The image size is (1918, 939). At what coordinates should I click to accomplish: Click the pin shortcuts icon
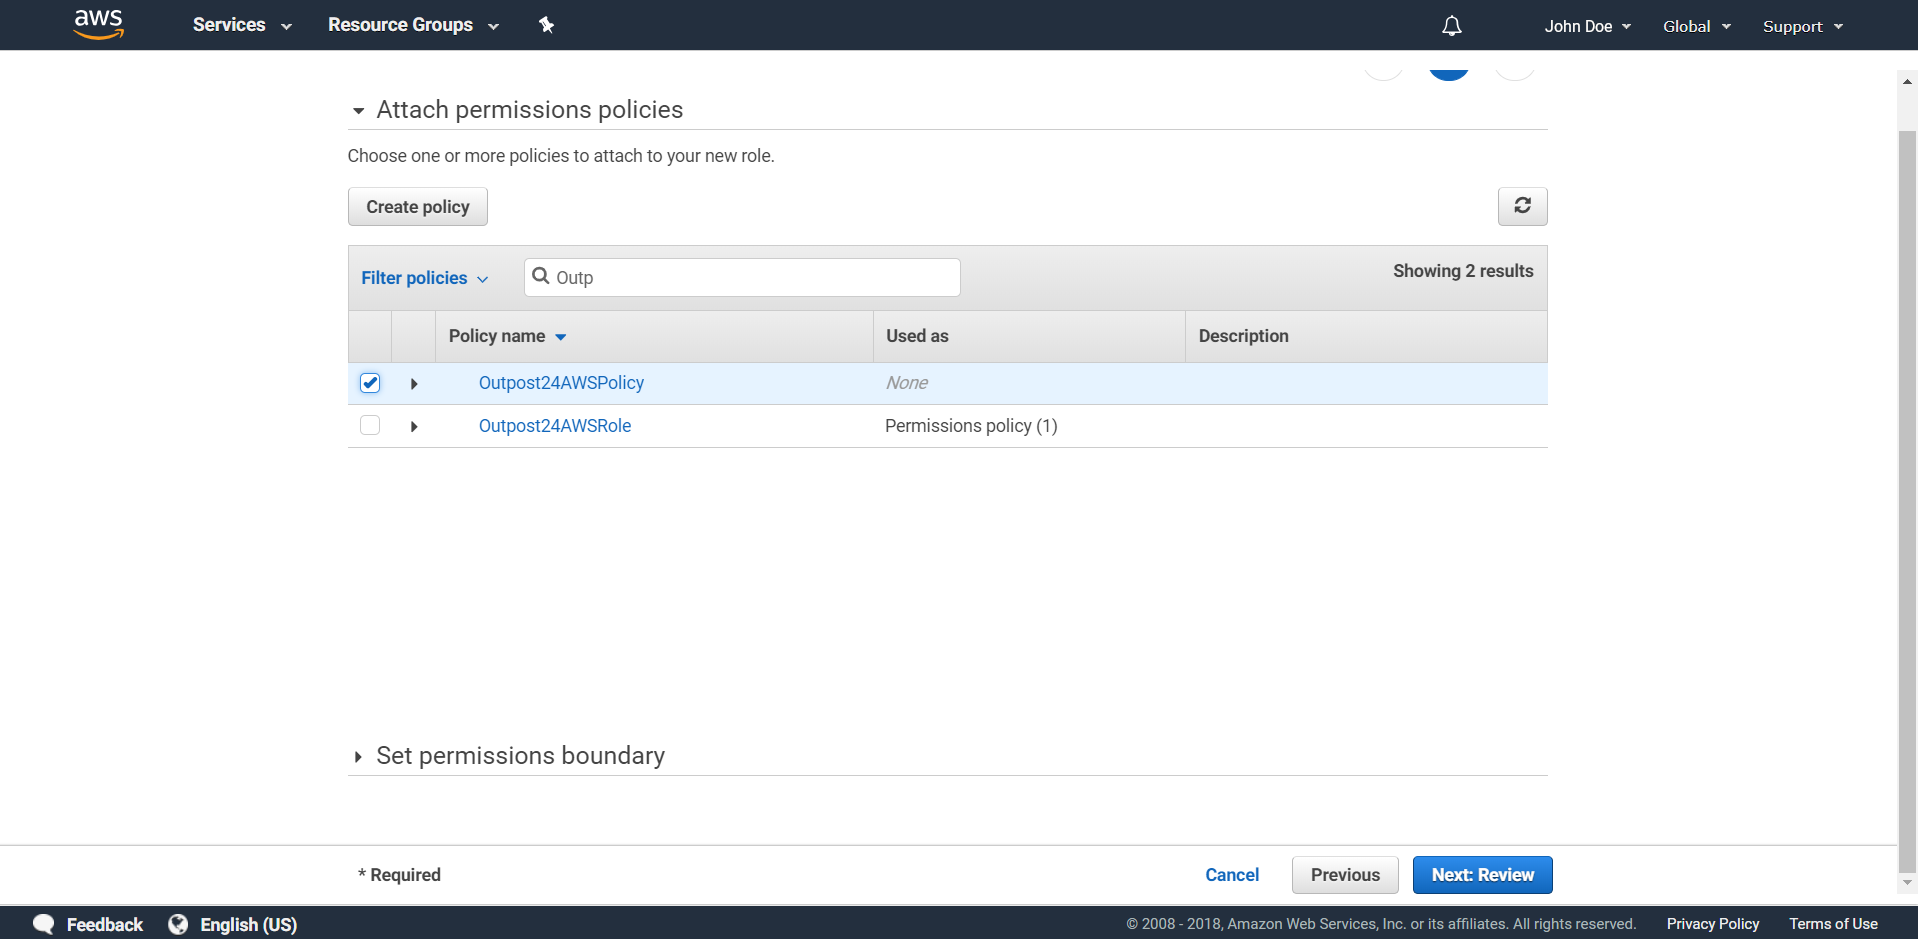click(546, 25)
